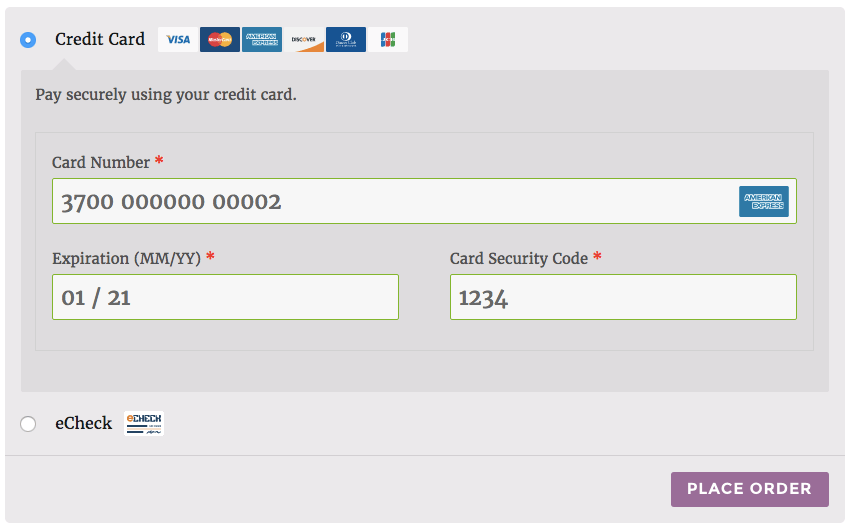Screen dimensions: 851x529
Task: Click the Card Number field label
Action: tap(101, 163)
